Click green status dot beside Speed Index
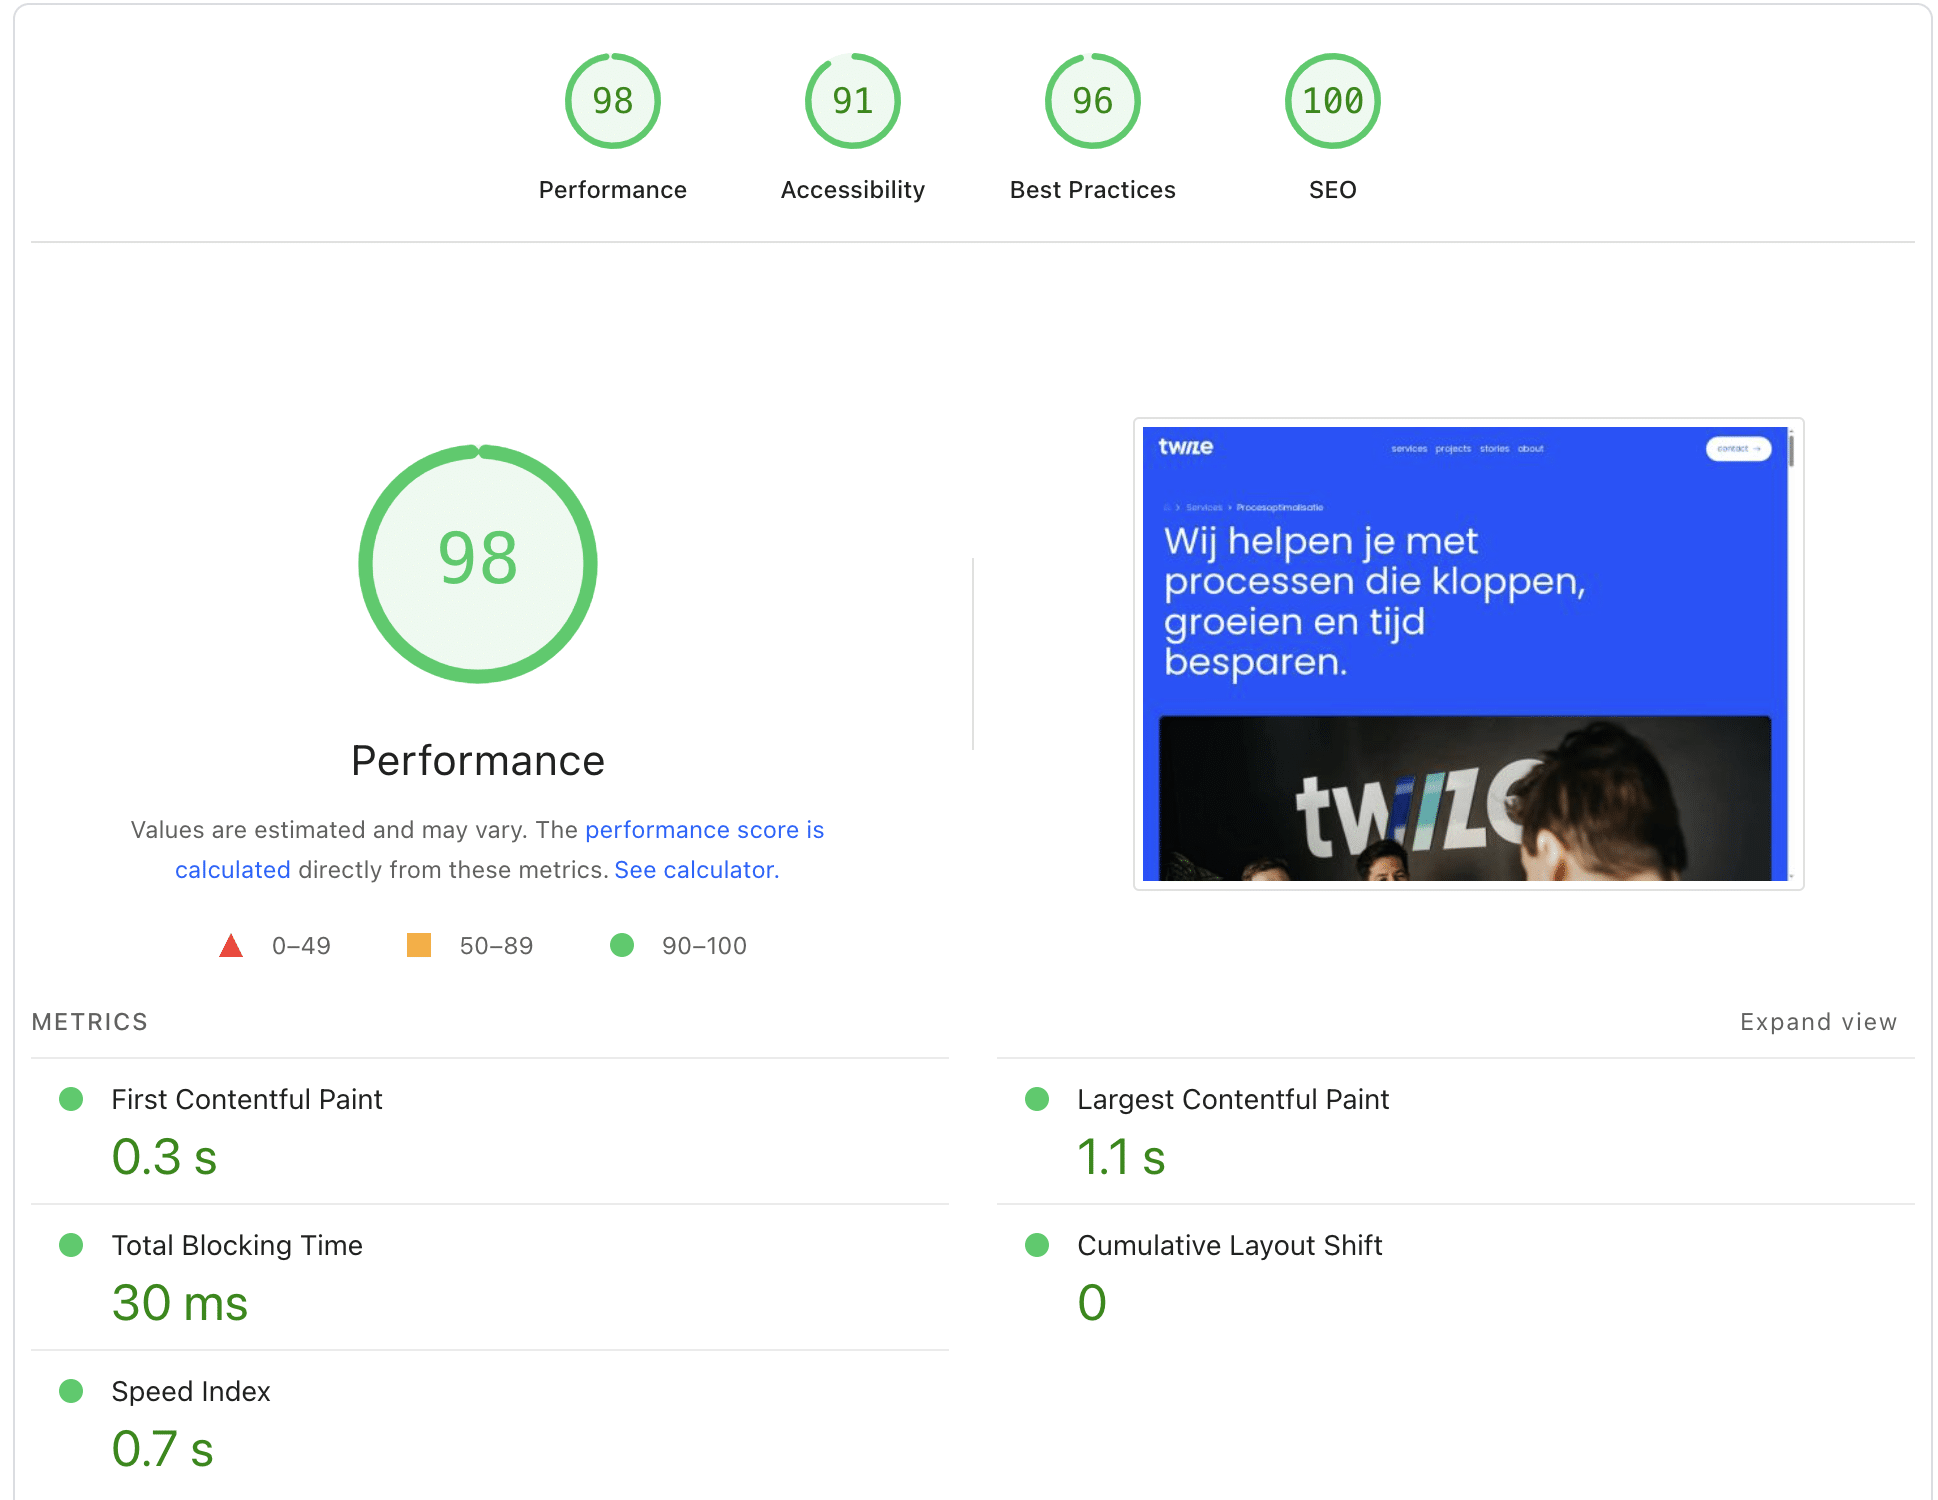 71,1391
